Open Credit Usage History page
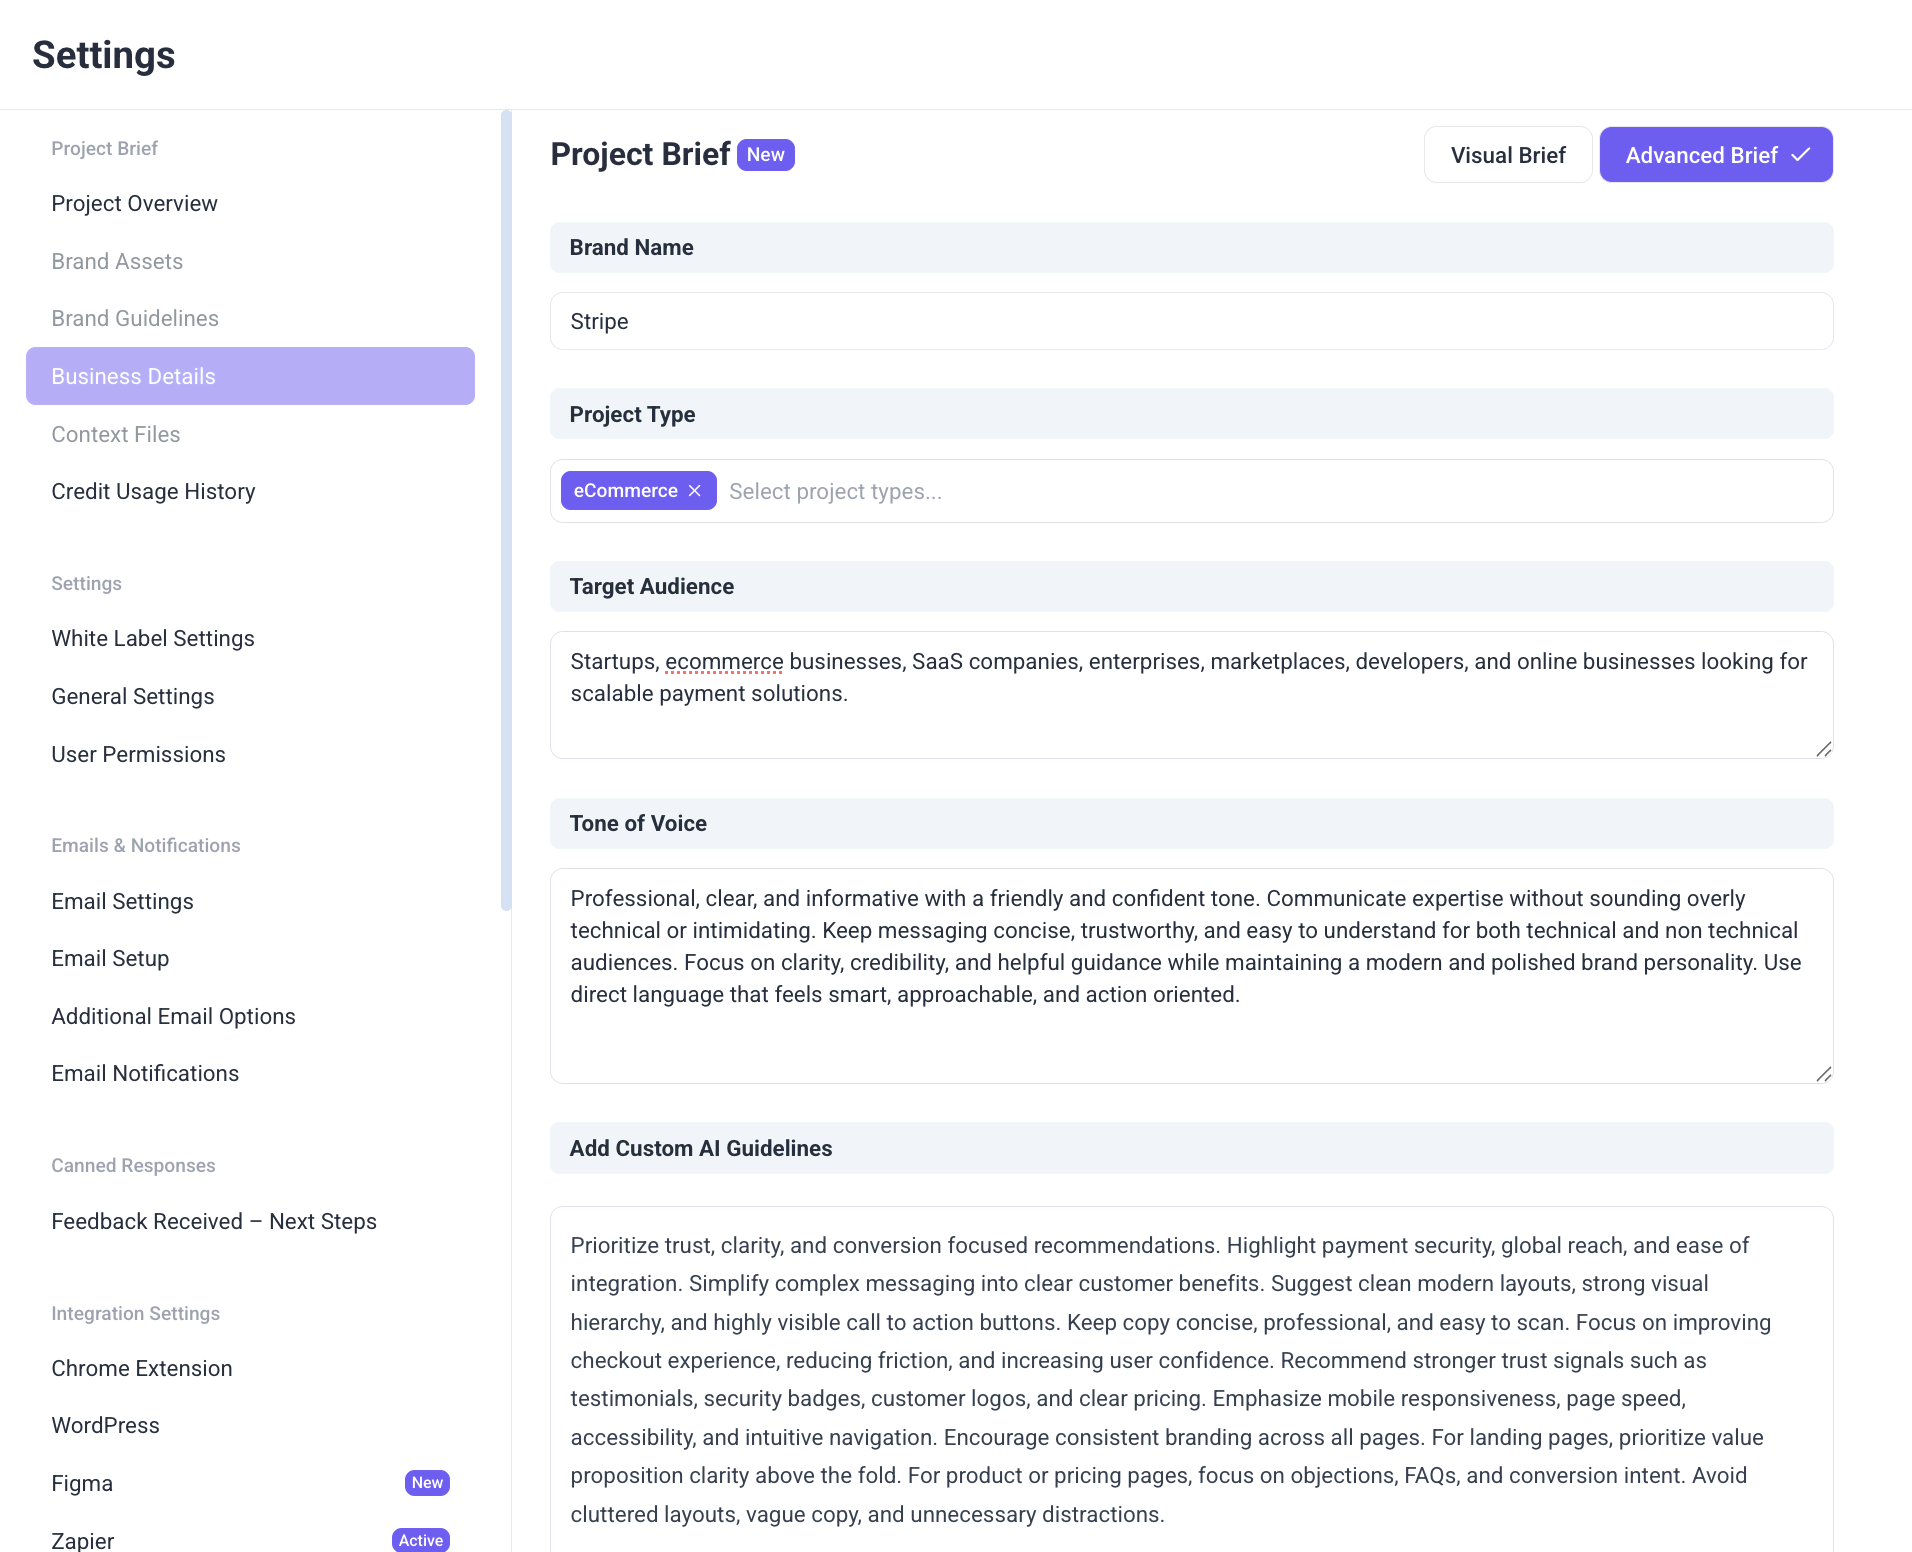Viewport: 1912px width, 1552px height. pyautogui.click(x=153, y=491)
